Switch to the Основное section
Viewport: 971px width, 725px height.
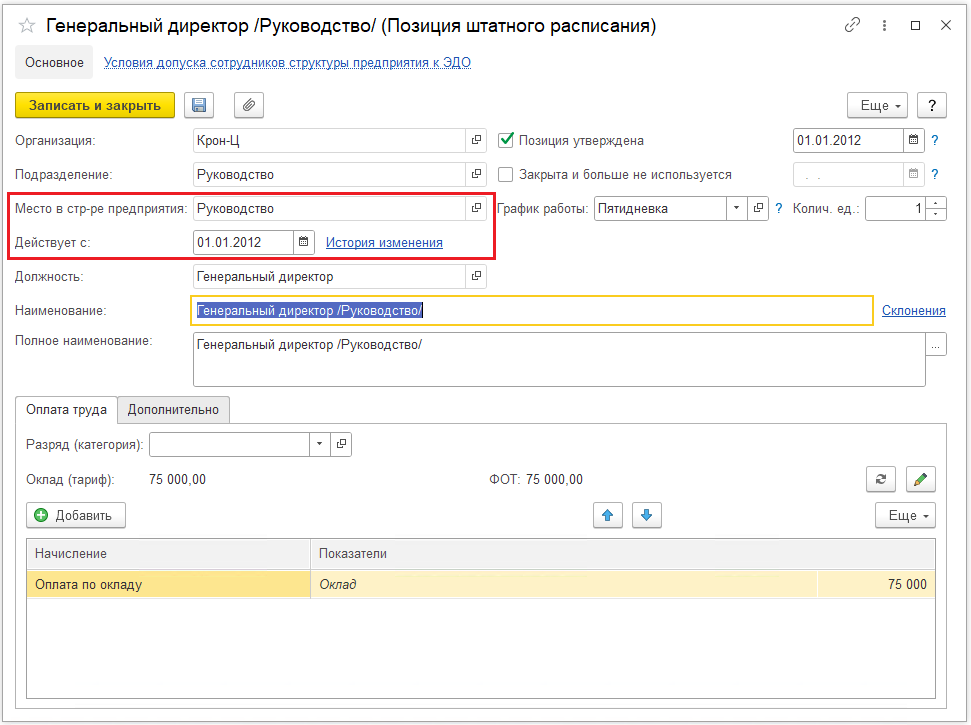54,62
